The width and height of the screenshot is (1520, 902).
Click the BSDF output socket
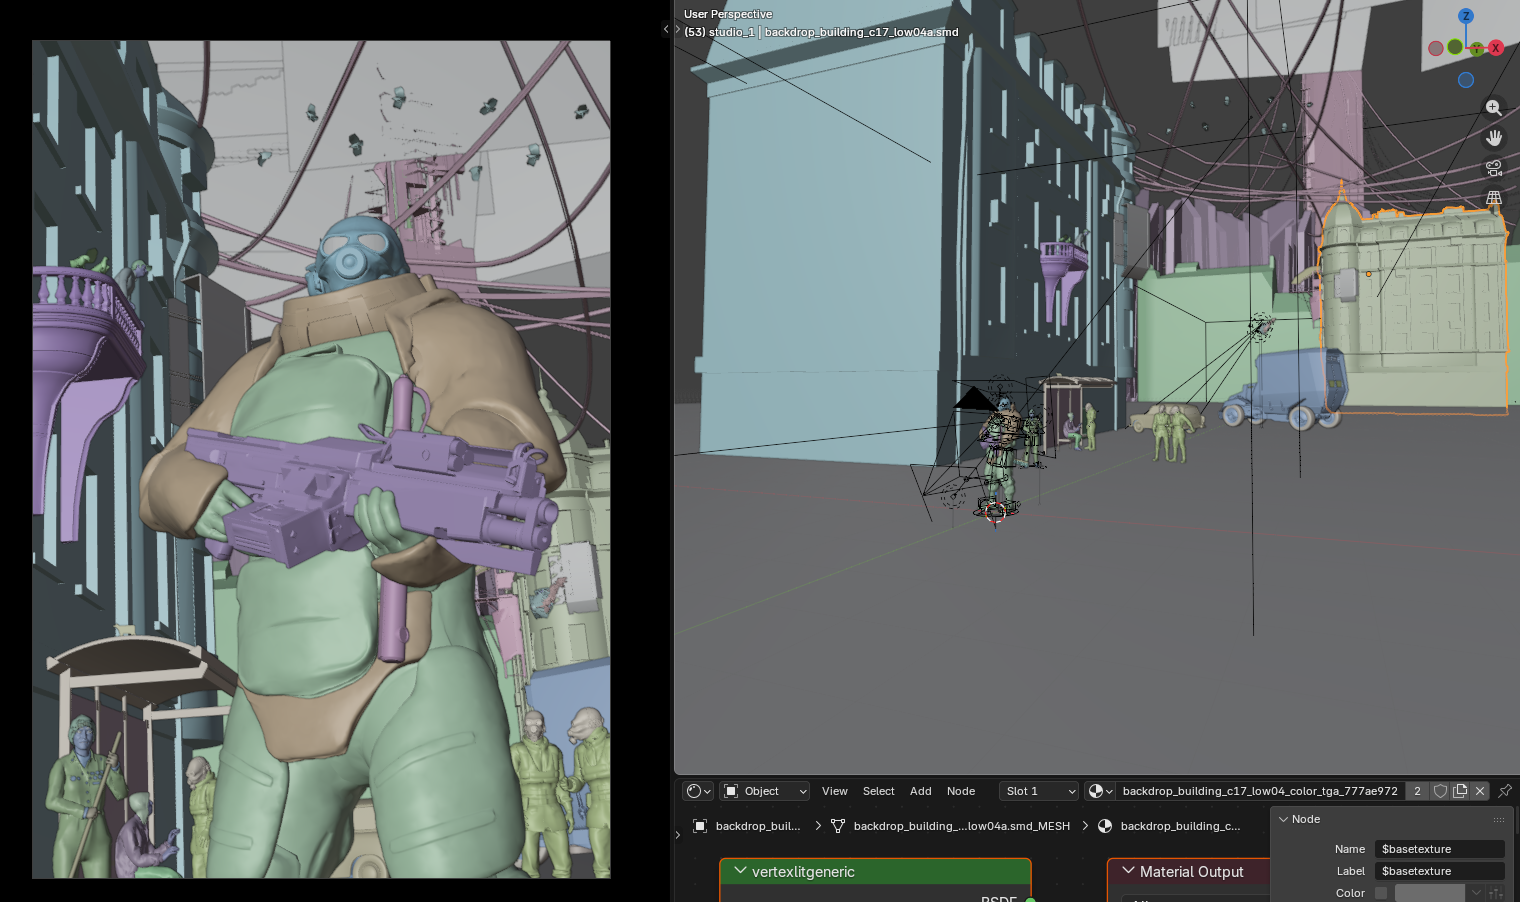coord(1030,900)
